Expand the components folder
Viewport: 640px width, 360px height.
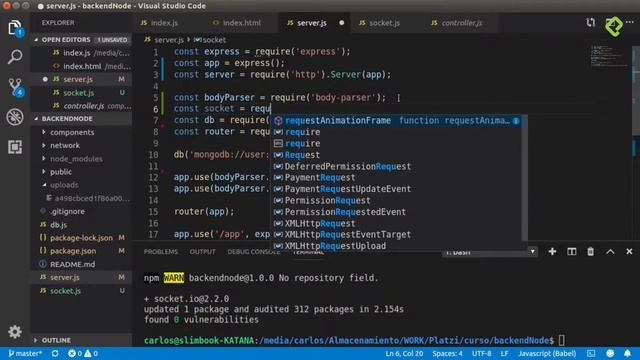click(x=72, y=132)
